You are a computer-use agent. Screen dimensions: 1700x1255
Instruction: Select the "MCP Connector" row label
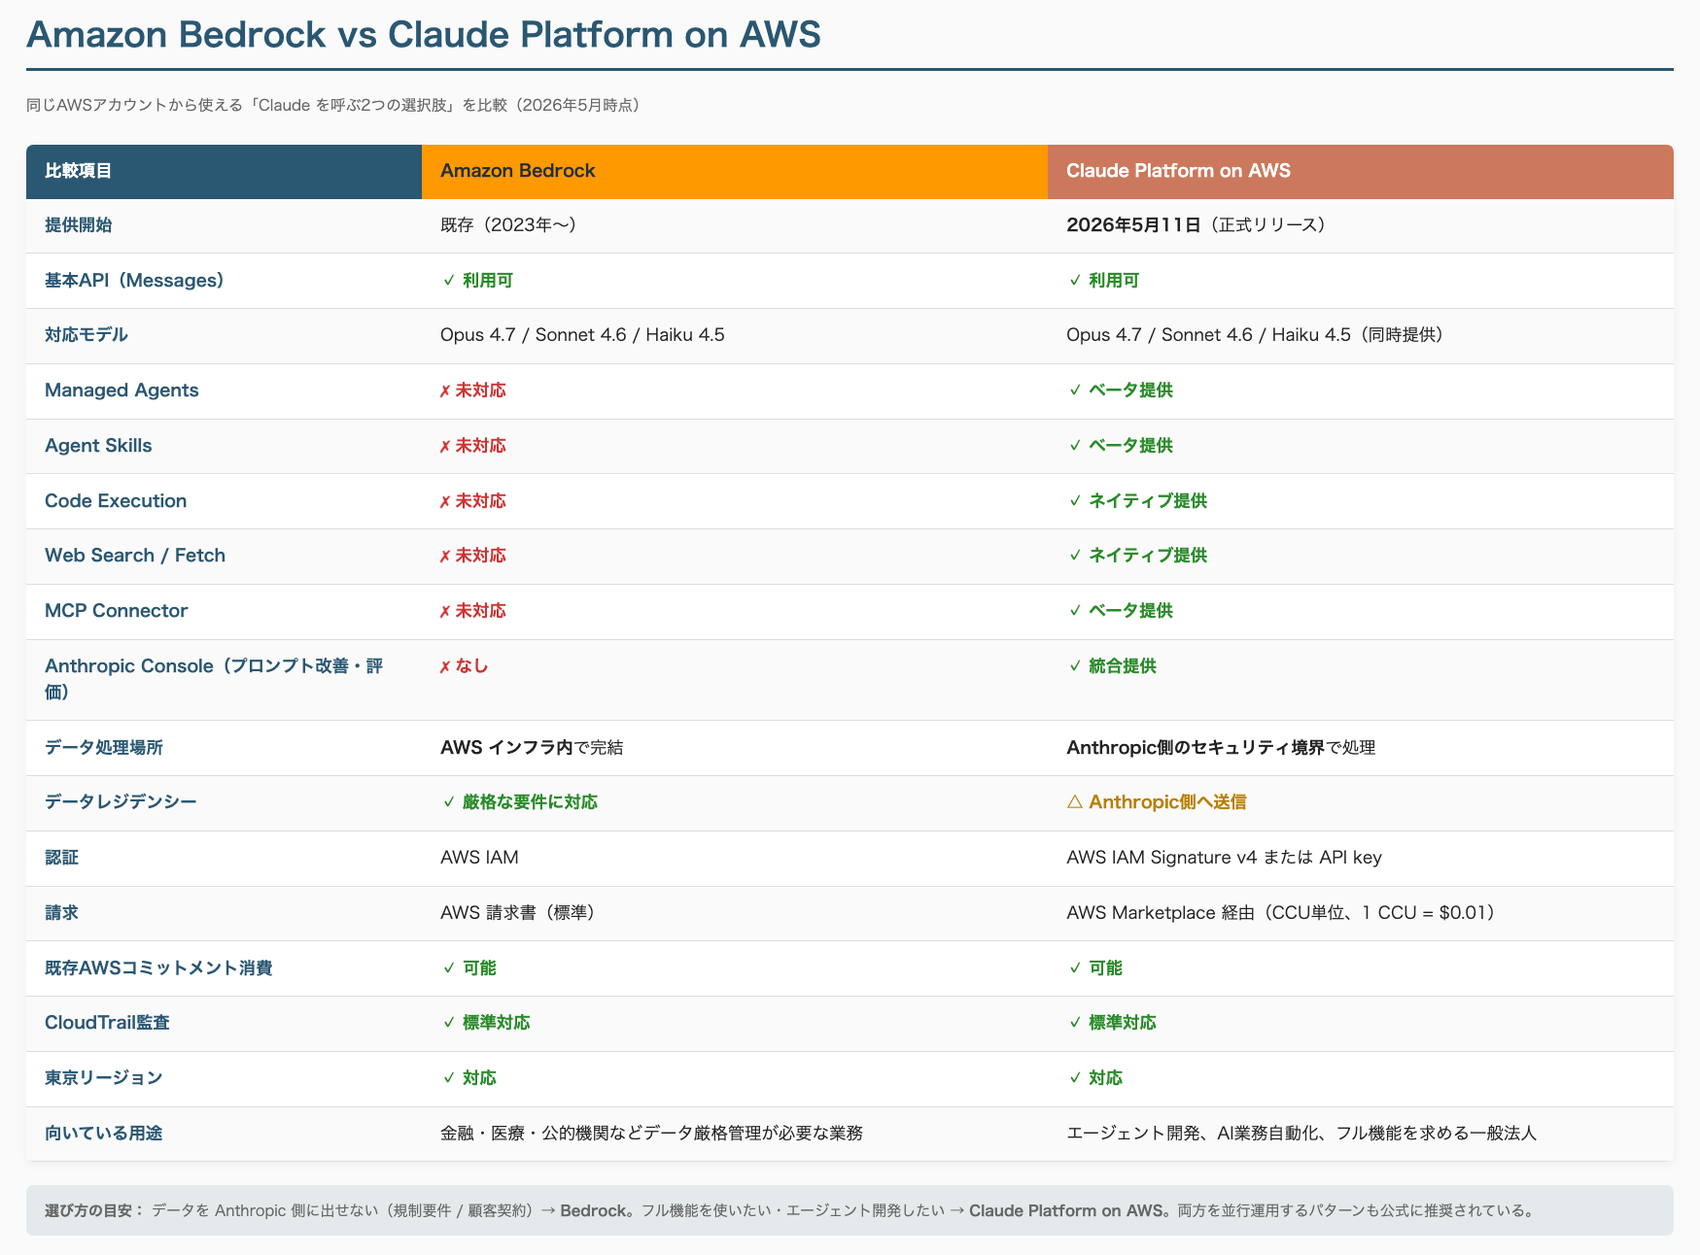pyautogui.click(x=116, y=611)
